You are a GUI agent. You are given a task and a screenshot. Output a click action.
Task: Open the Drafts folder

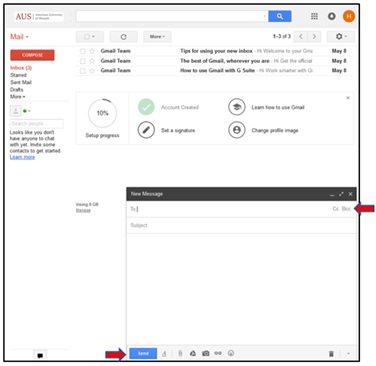pyautogui.click(x=17, y=90)
